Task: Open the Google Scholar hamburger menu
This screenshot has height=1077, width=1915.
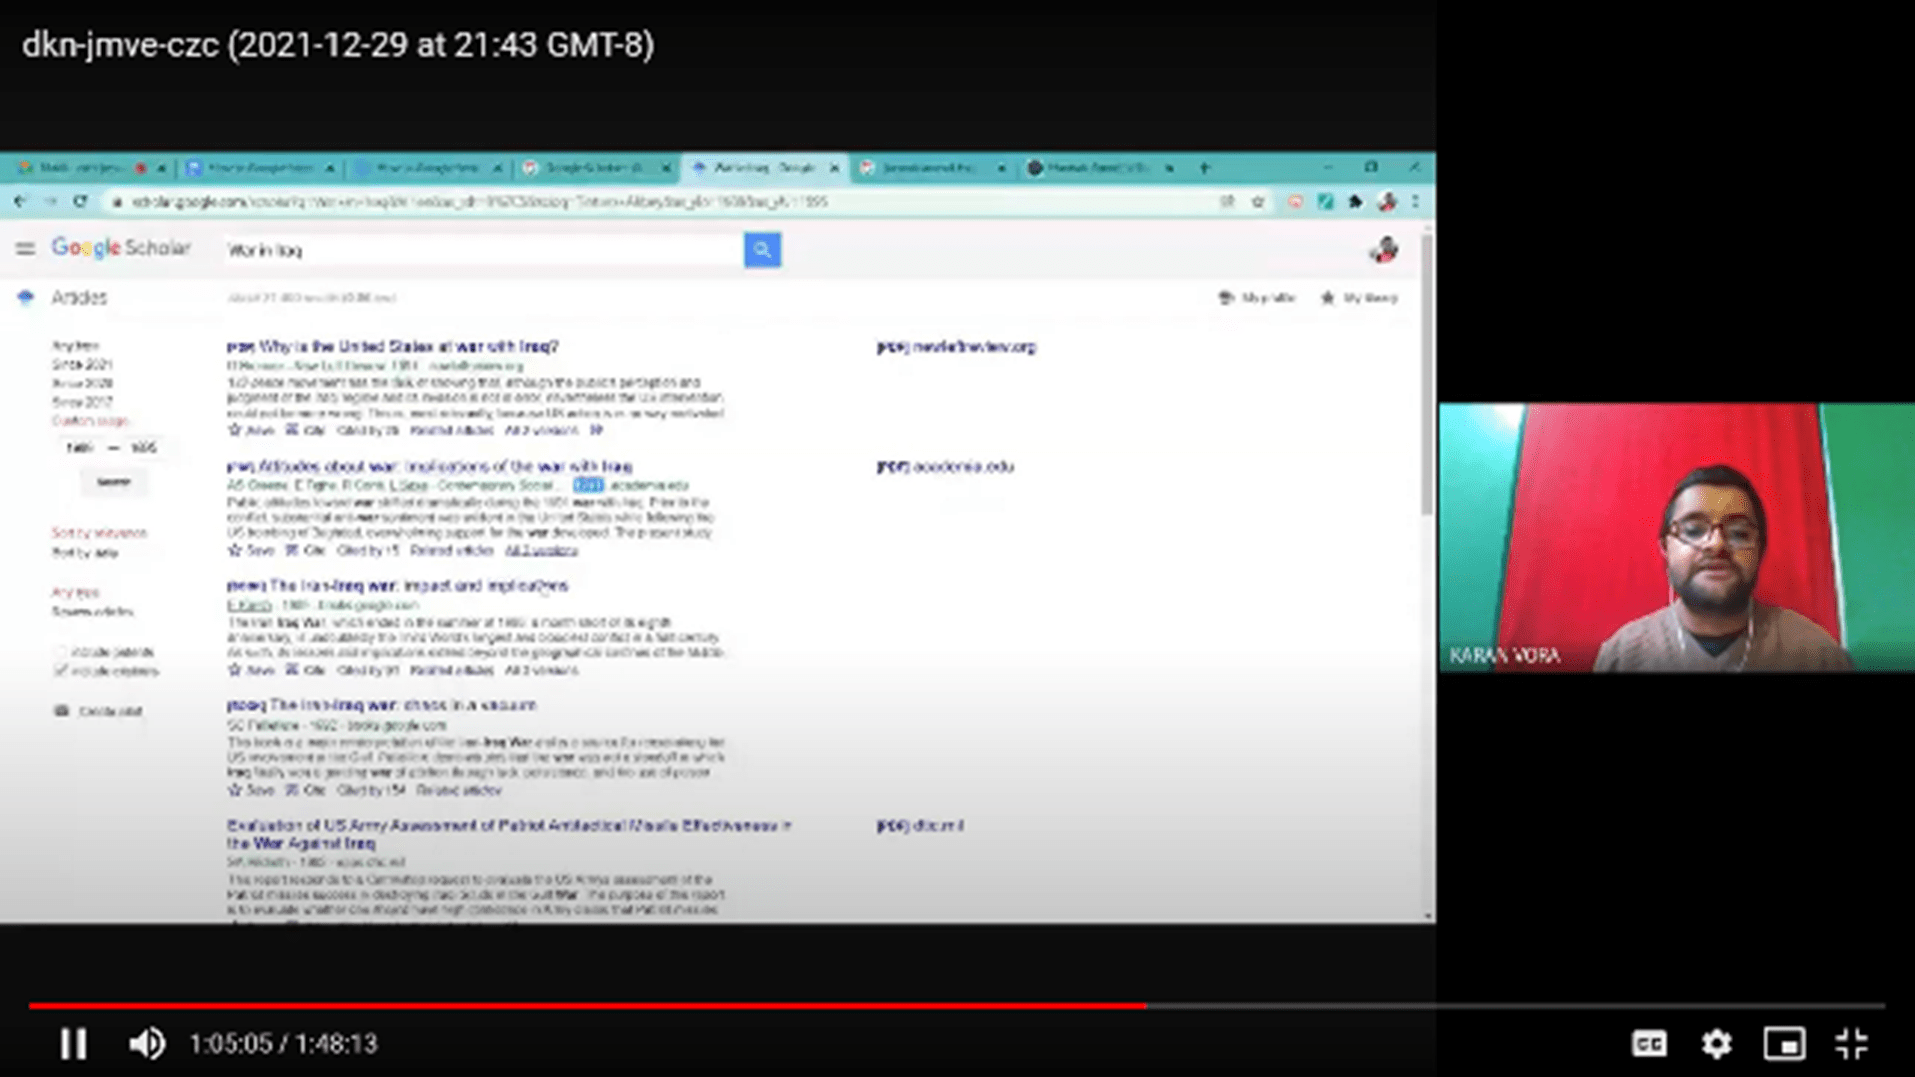Action: point(25,248)
